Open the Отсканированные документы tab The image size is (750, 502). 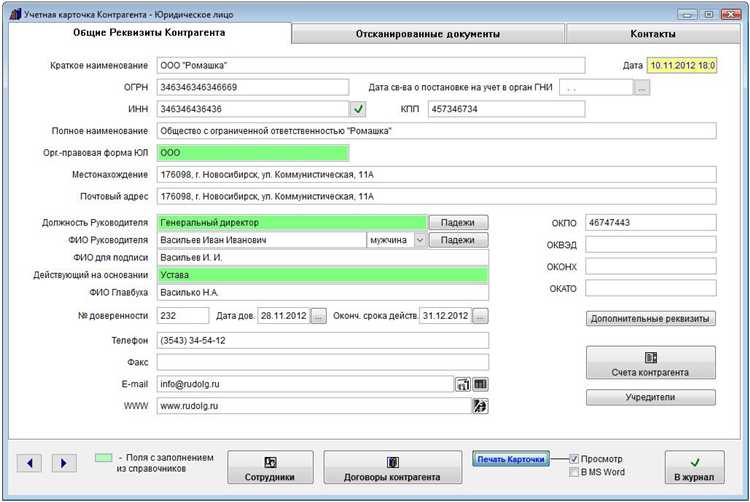click(x=428, y=34)
